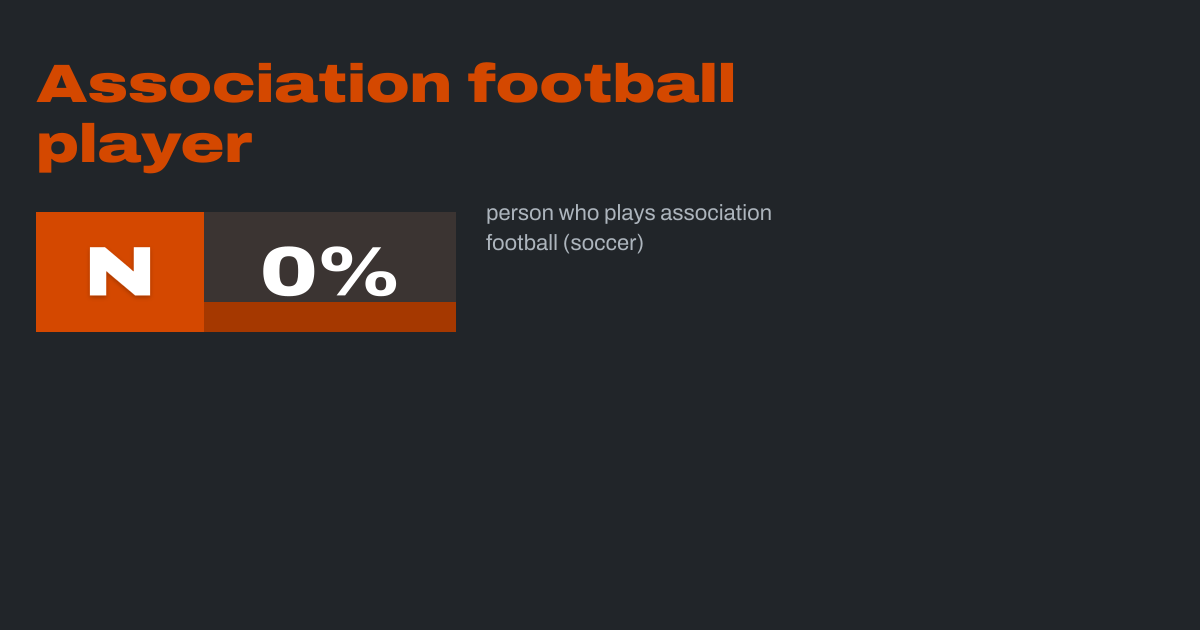
Task: Click the white letter N icon
Action: click(120, 272)
